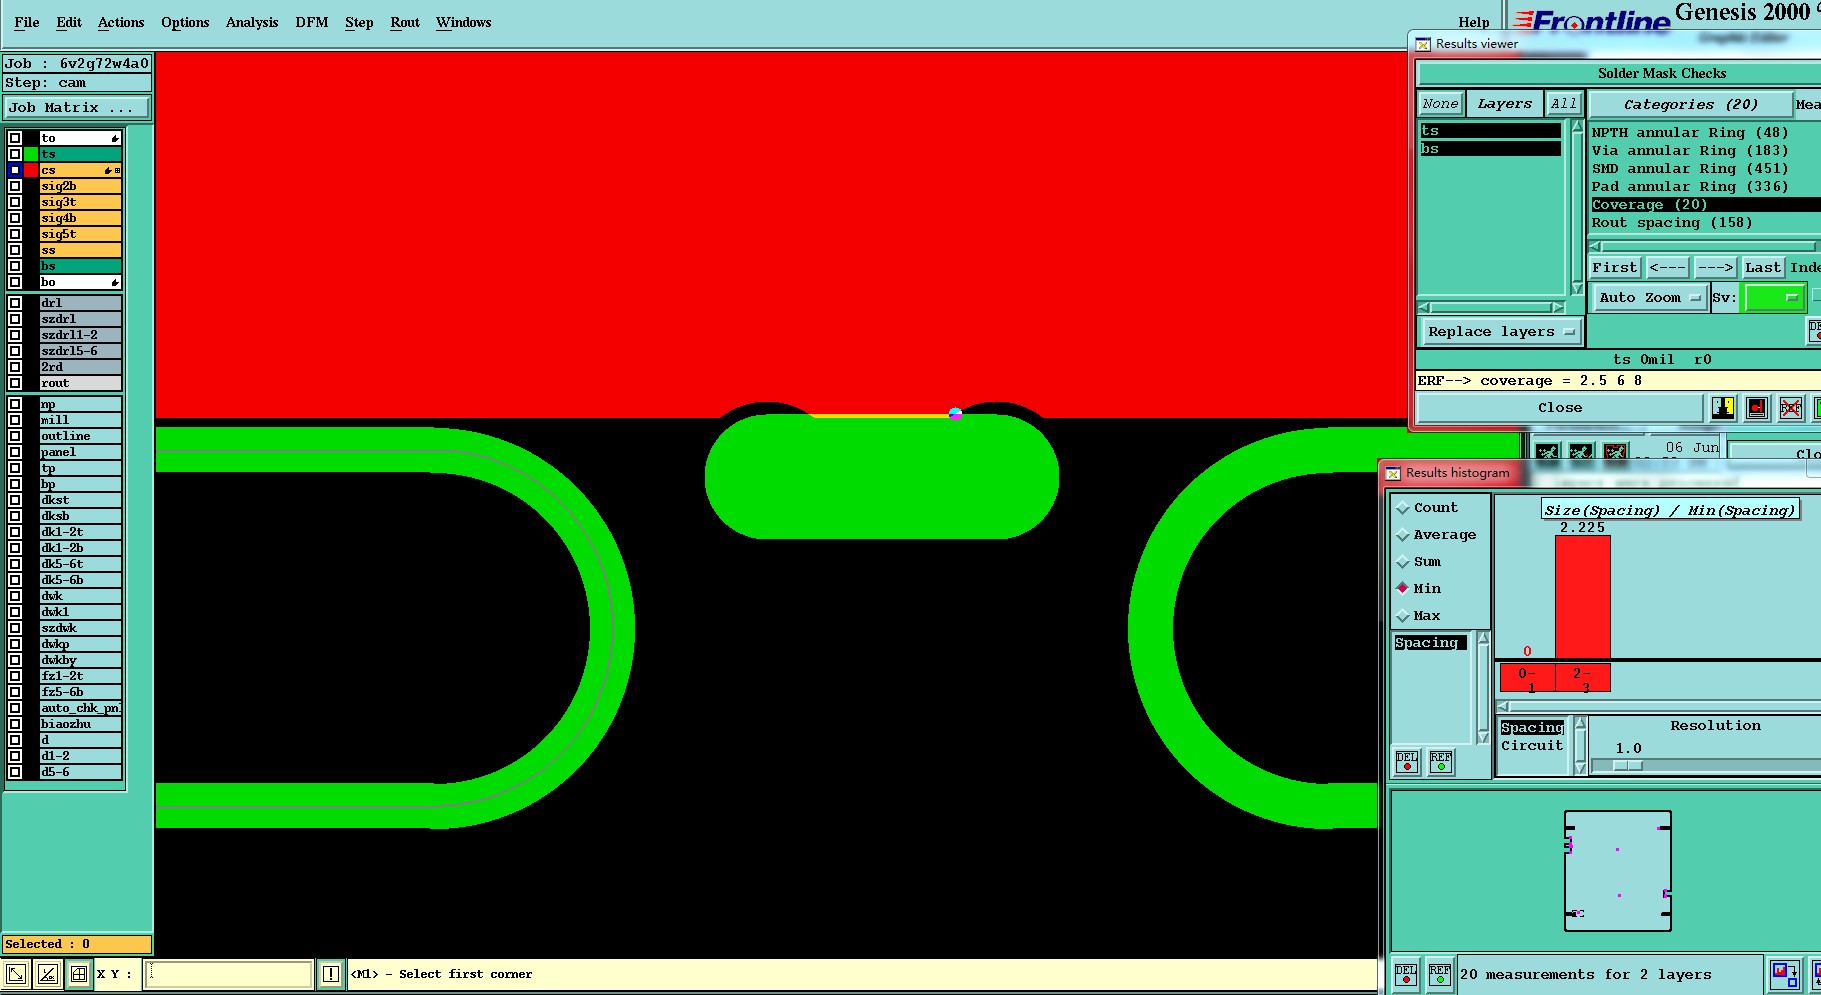The width and height of the screenshot is (1821, 995).
Task: Click the All button in Results viewer
Action: pyautogui.click(x=1563, y=104)
